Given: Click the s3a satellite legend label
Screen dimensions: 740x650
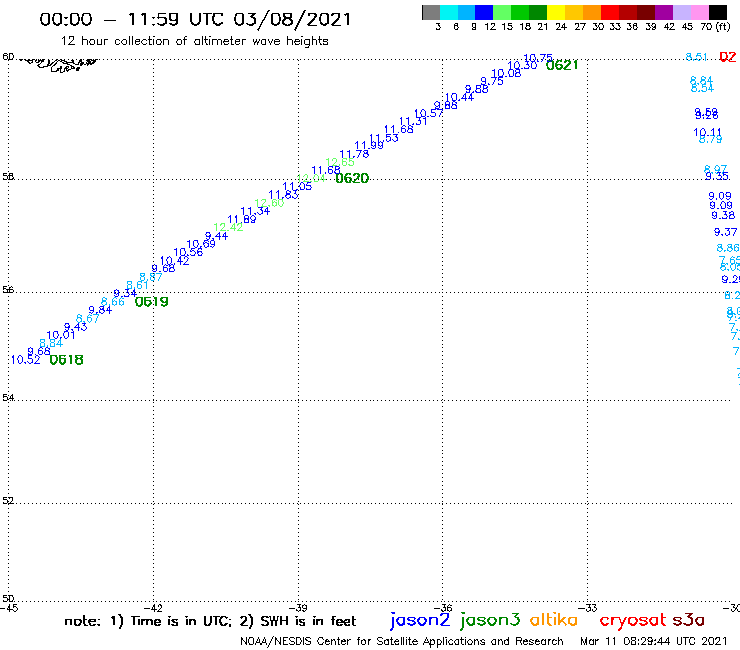Looking at the screenshot, I should coord(689,620).
